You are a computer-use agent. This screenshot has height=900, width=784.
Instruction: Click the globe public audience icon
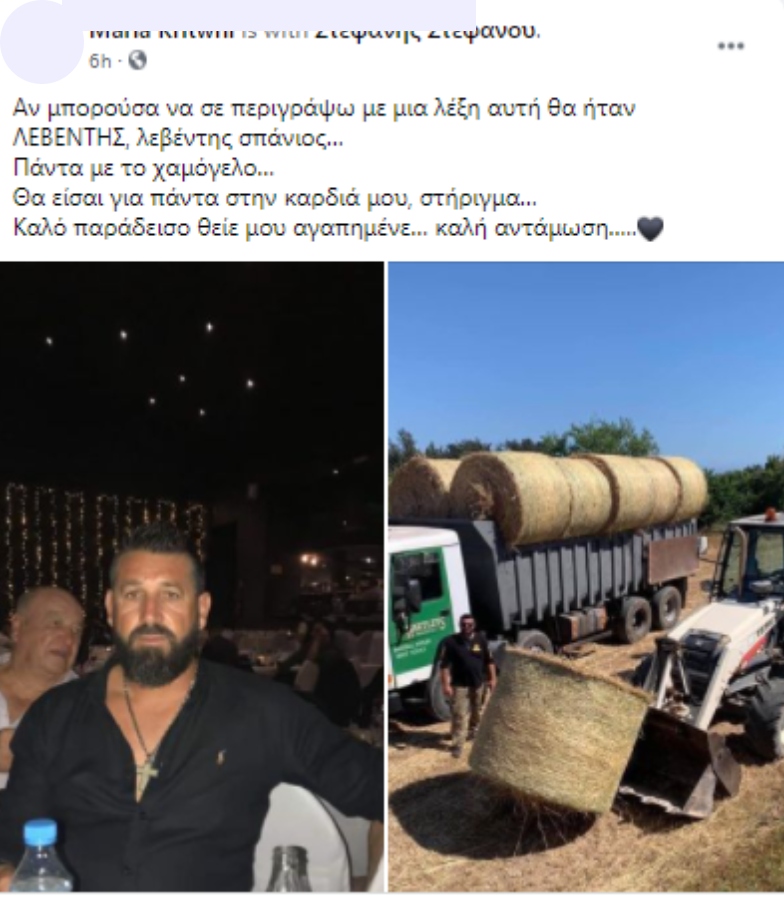(x=137, y=60)
